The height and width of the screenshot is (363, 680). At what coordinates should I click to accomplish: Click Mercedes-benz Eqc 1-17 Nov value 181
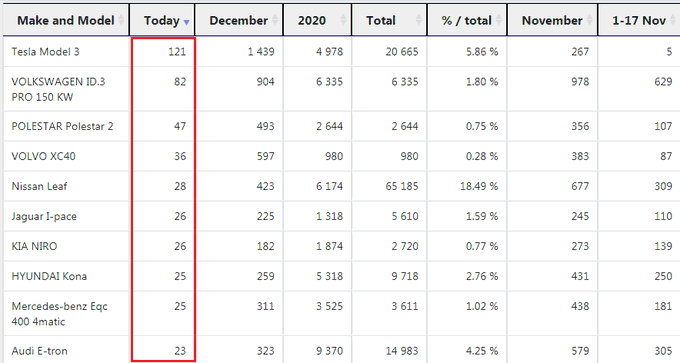tap(663, 306)
